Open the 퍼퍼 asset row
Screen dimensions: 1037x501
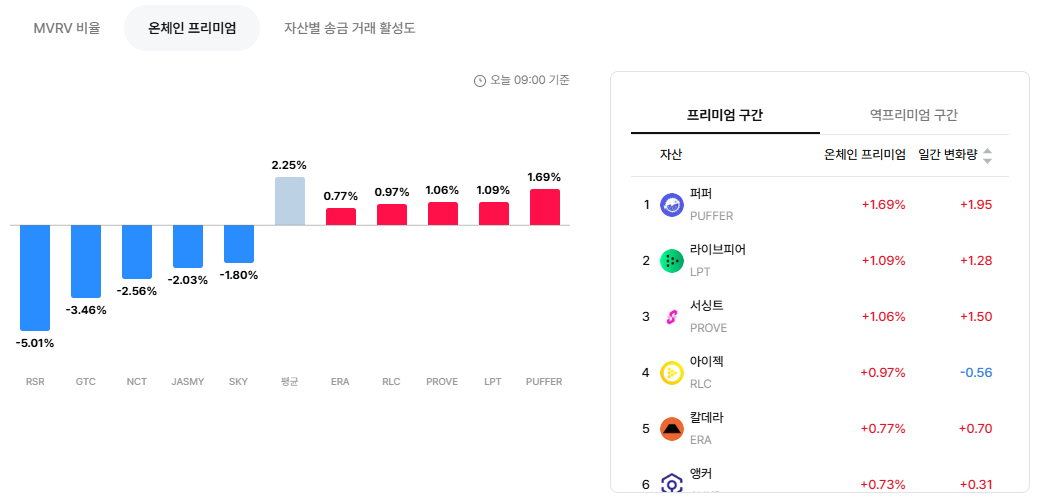point(820,205)
